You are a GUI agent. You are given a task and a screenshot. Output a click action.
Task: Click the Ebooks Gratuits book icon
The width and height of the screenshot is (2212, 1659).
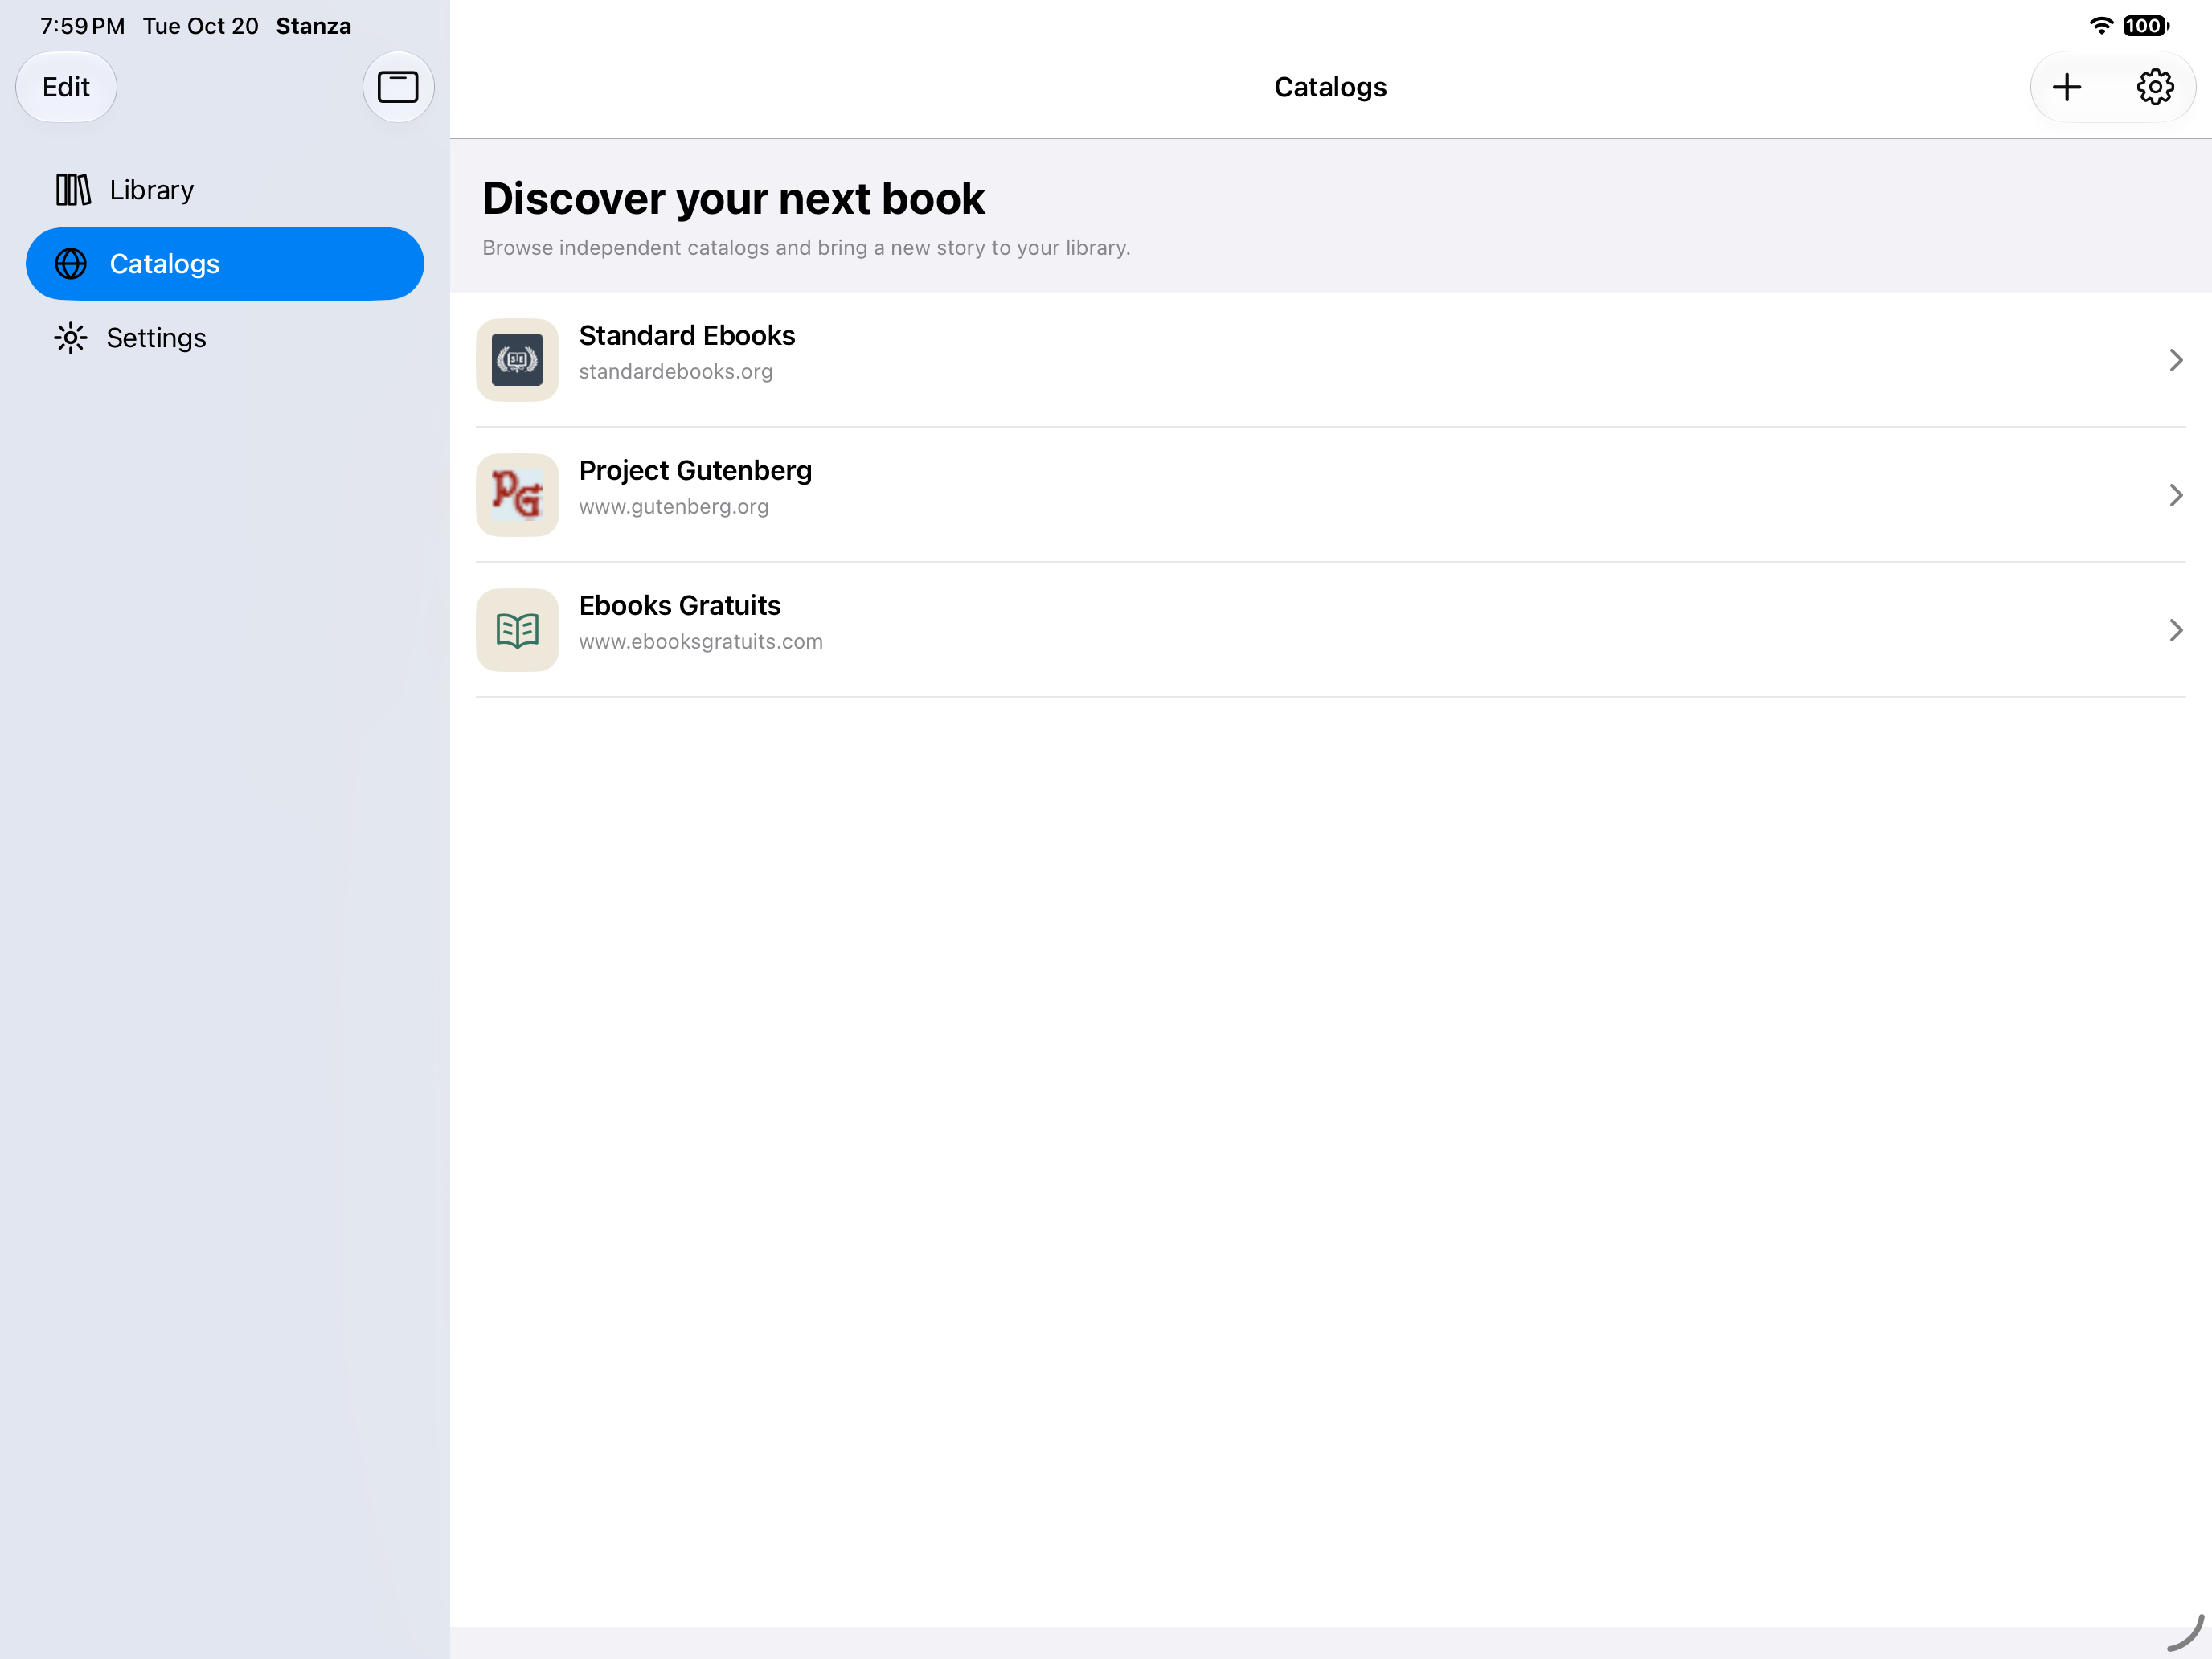(517, 630)
